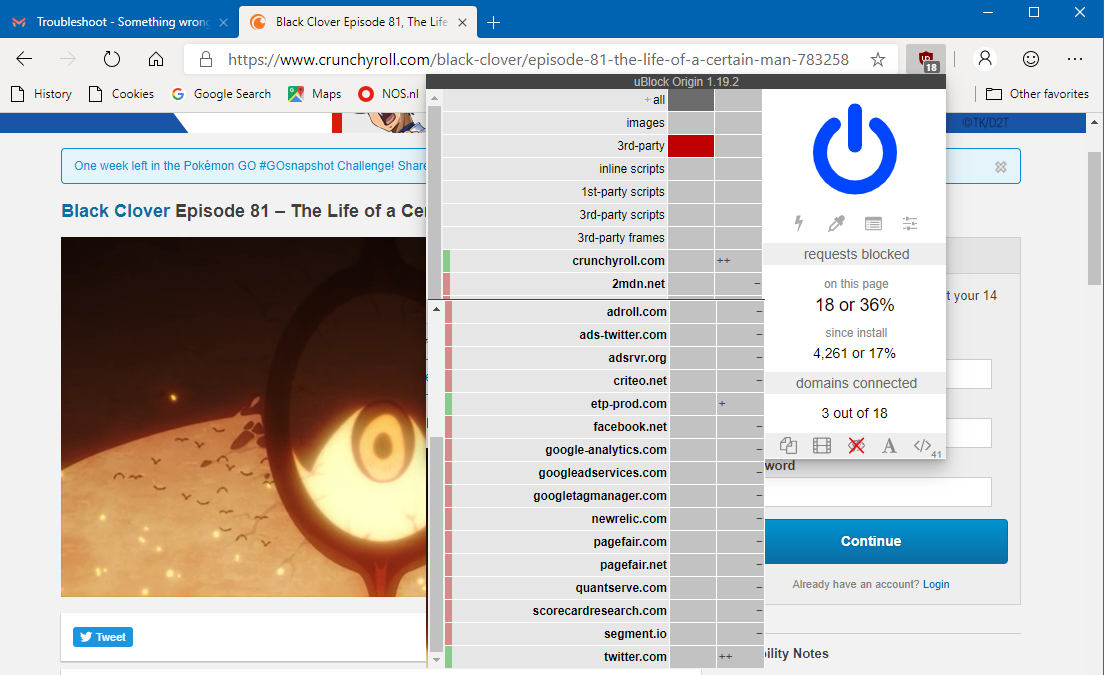Select criteo.net row
Screen dimensions: 1104x675
coord(556,381)
